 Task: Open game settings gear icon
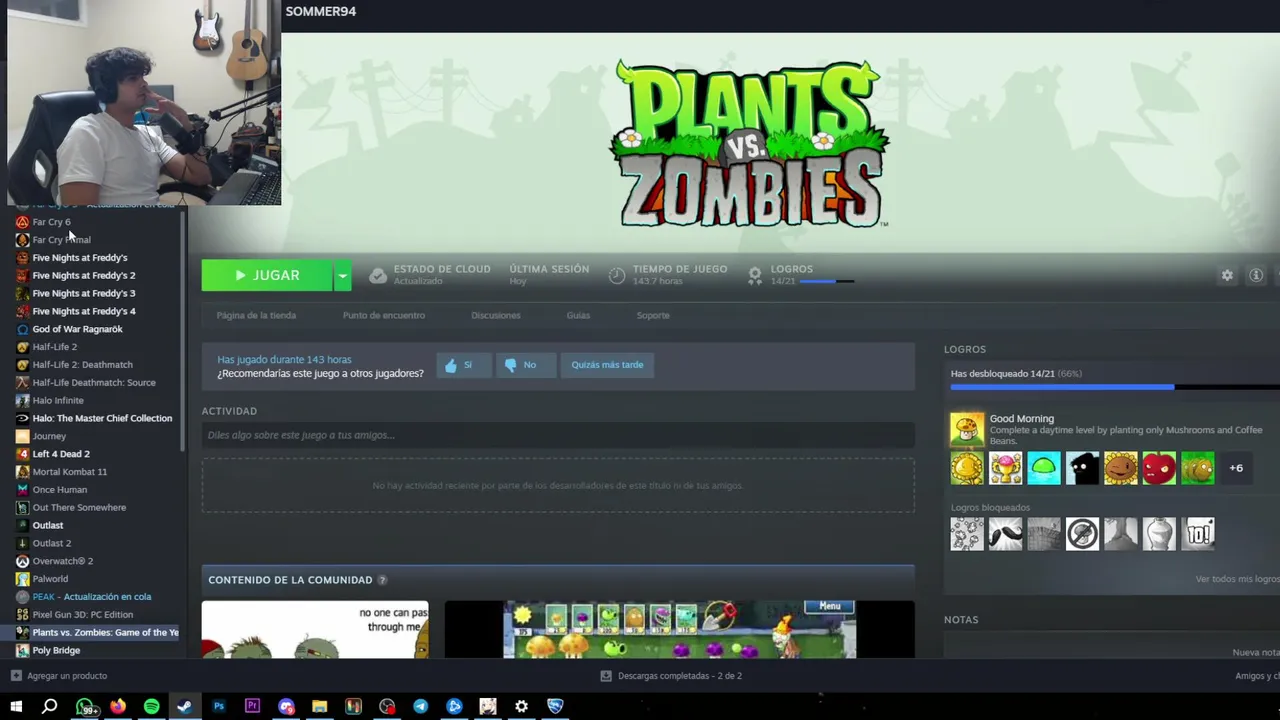(x=1227, y=276)
